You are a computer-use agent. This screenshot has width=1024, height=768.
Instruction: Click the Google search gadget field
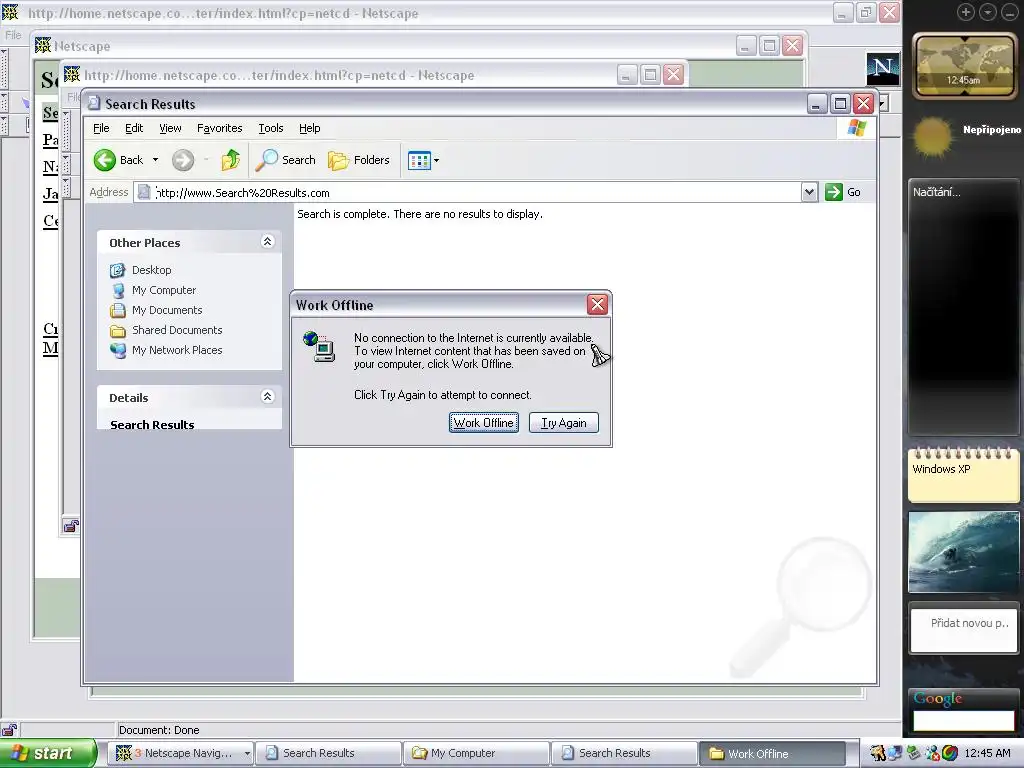tap(963, 720)
